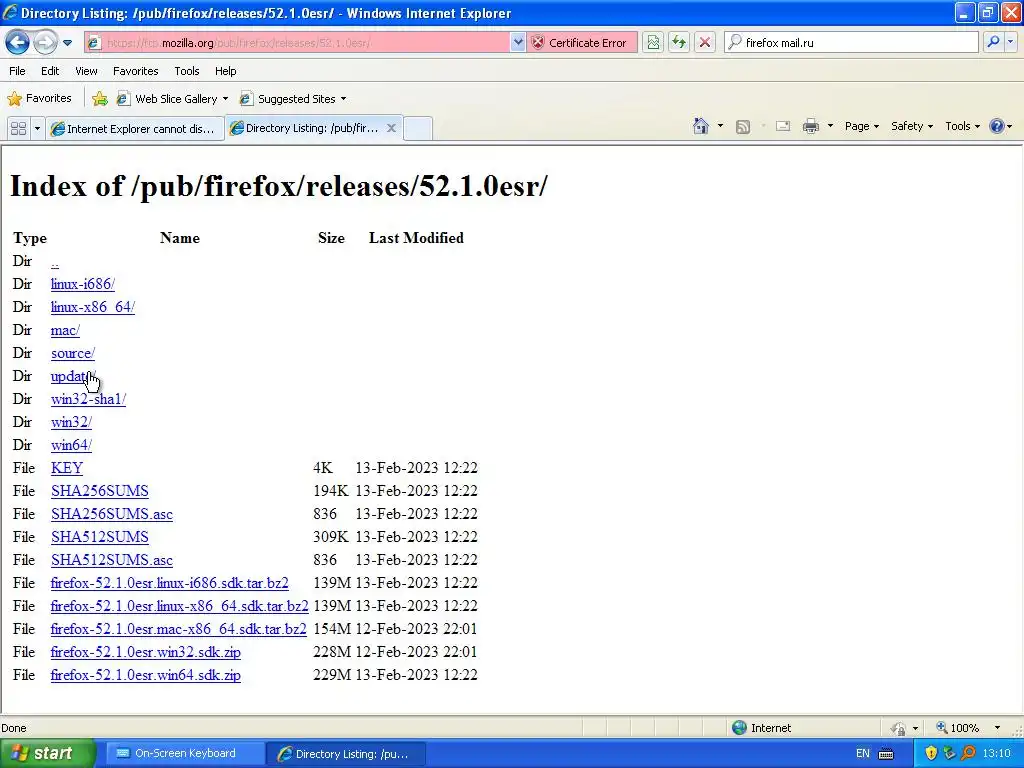Open the win32-sha1/ directory link
Image resolution: width=1024 pixels, height=768 pixels.
point(88,399)
